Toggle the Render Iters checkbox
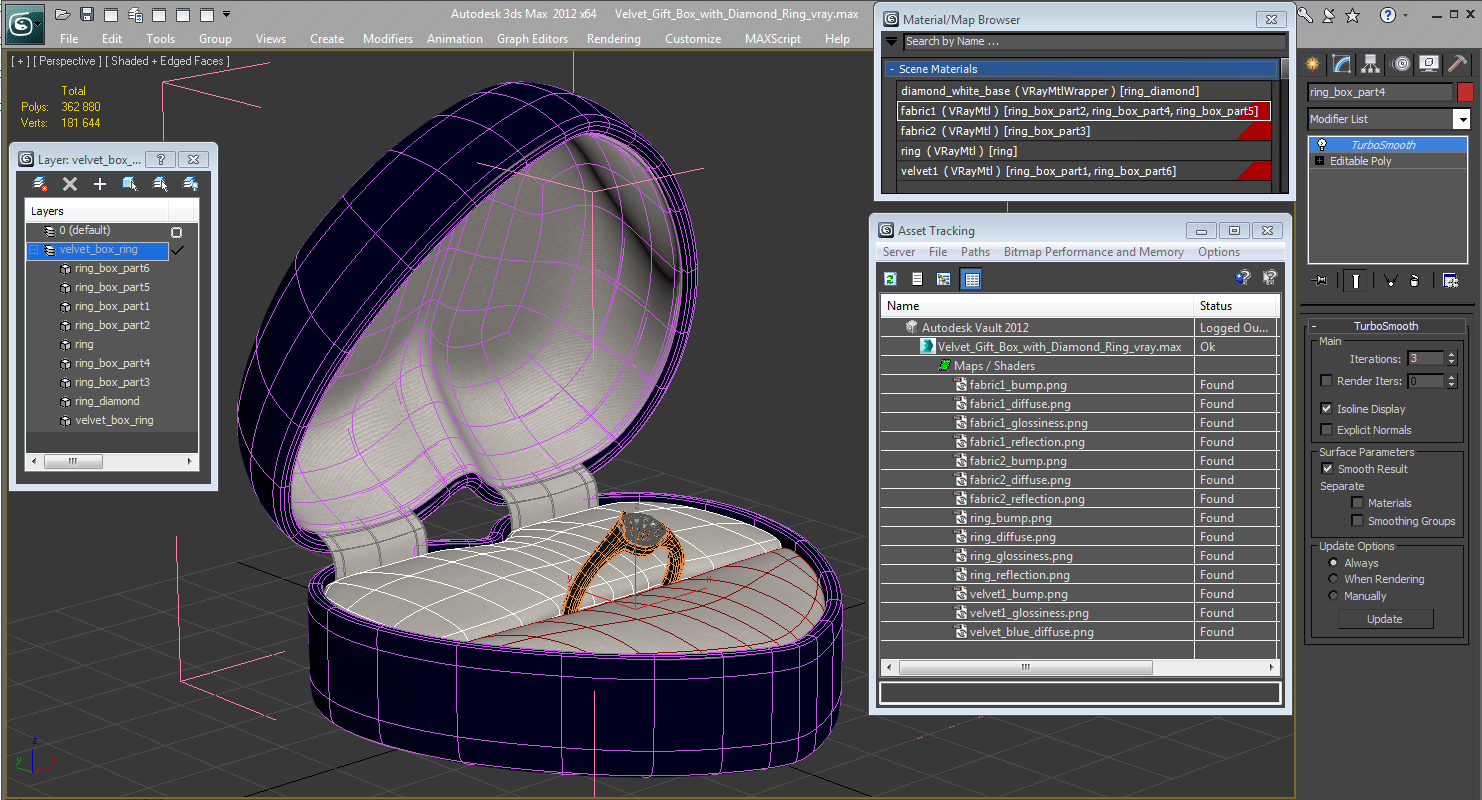The image size is (1482, 800). pyautogui.click(x=1326, y=381)
